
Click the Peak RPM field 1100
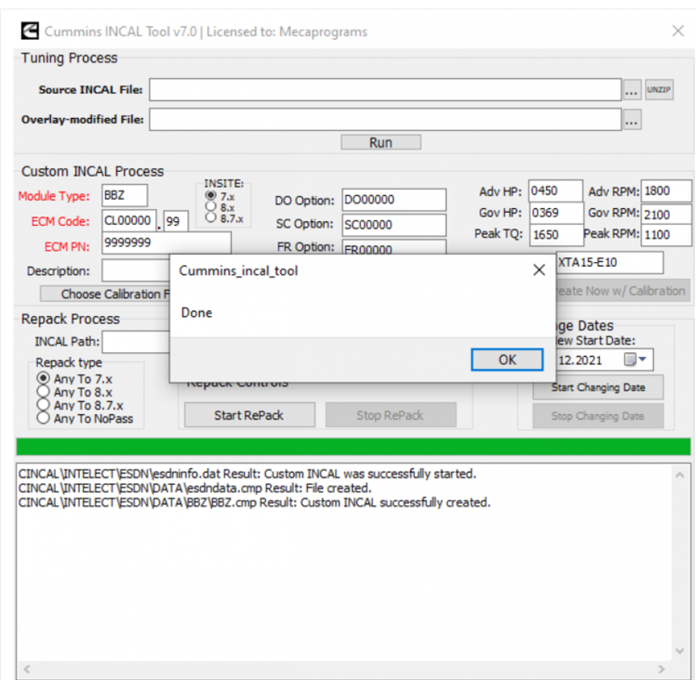tap(666, 235)
